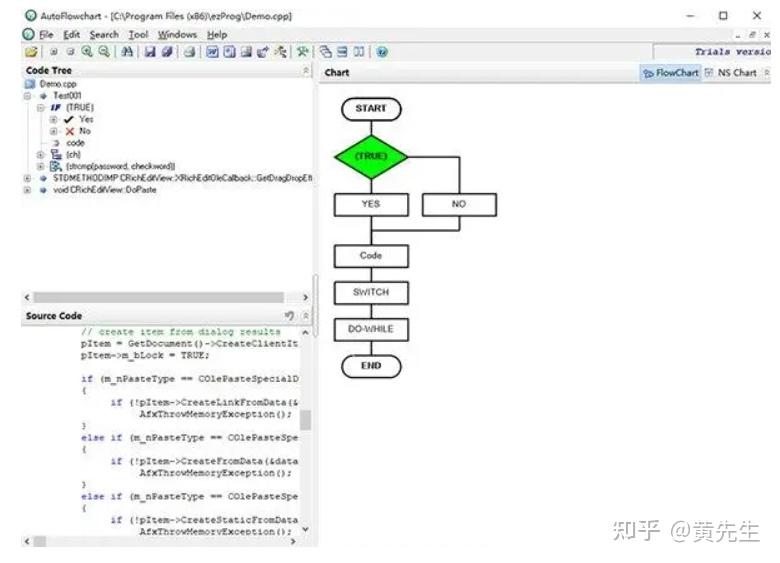The width and height of the screenshot is (780, 563).
Task: Click the tile horizontally icon
Action: [x=343, y=52]
